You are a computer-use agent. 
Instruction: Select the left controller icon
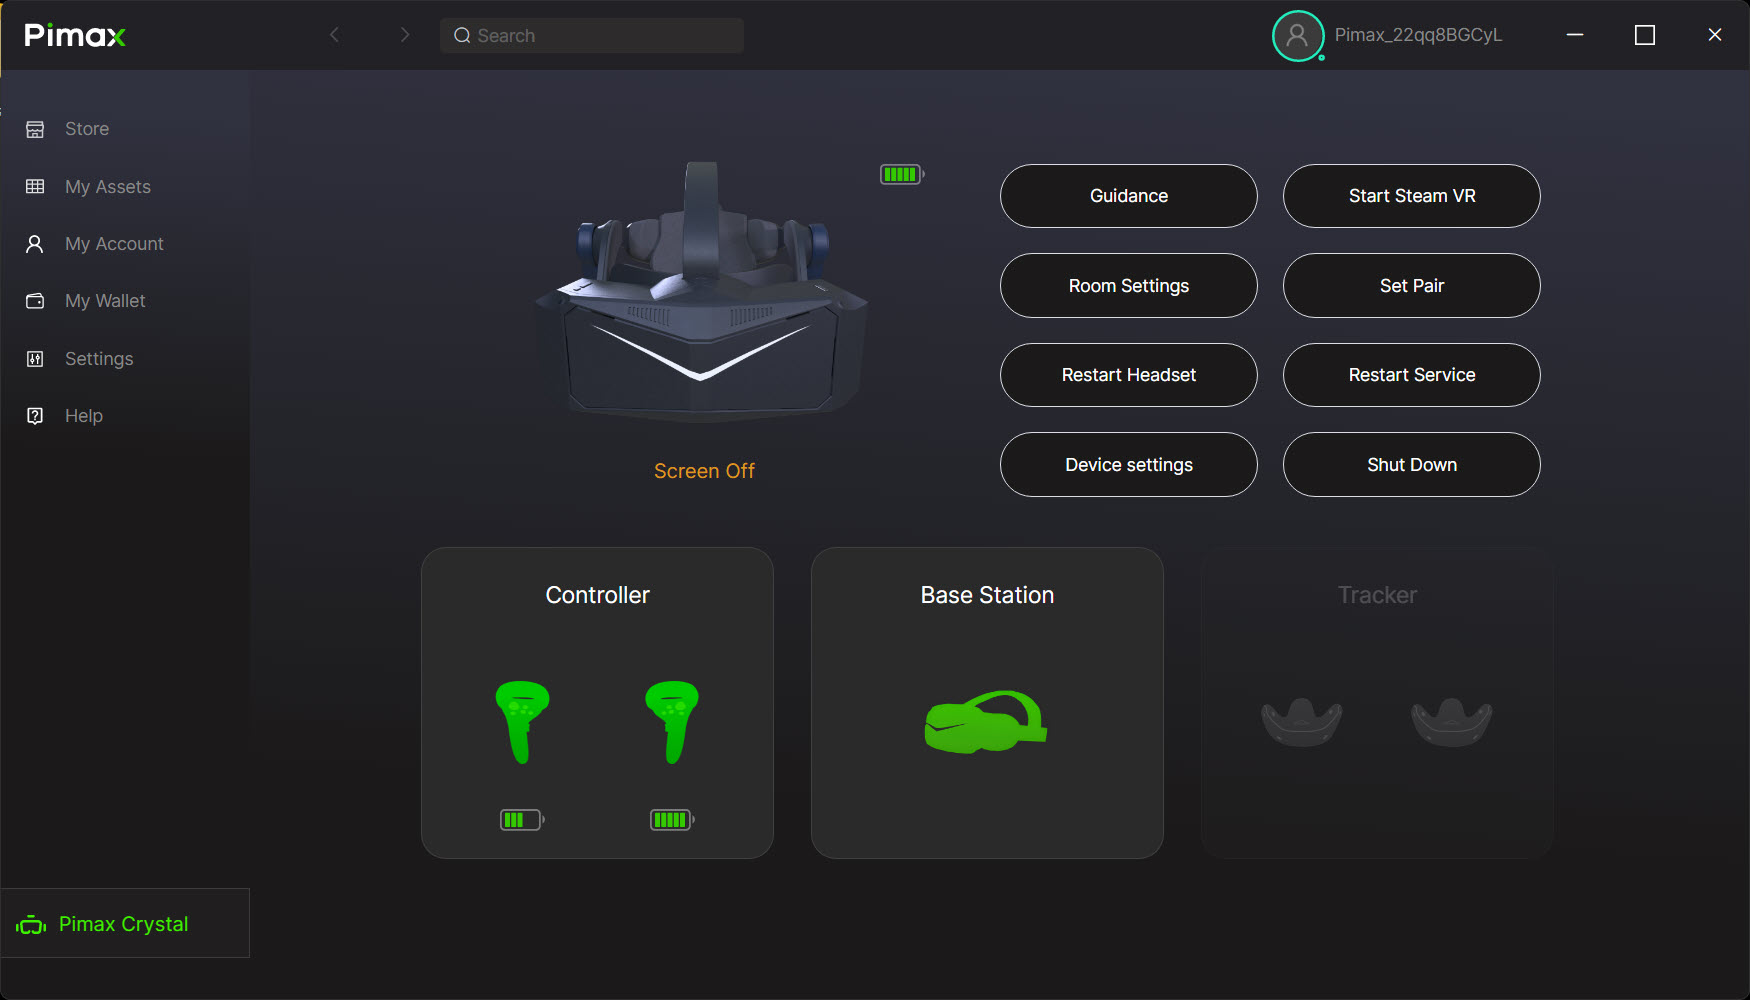[x=521, y=722]
